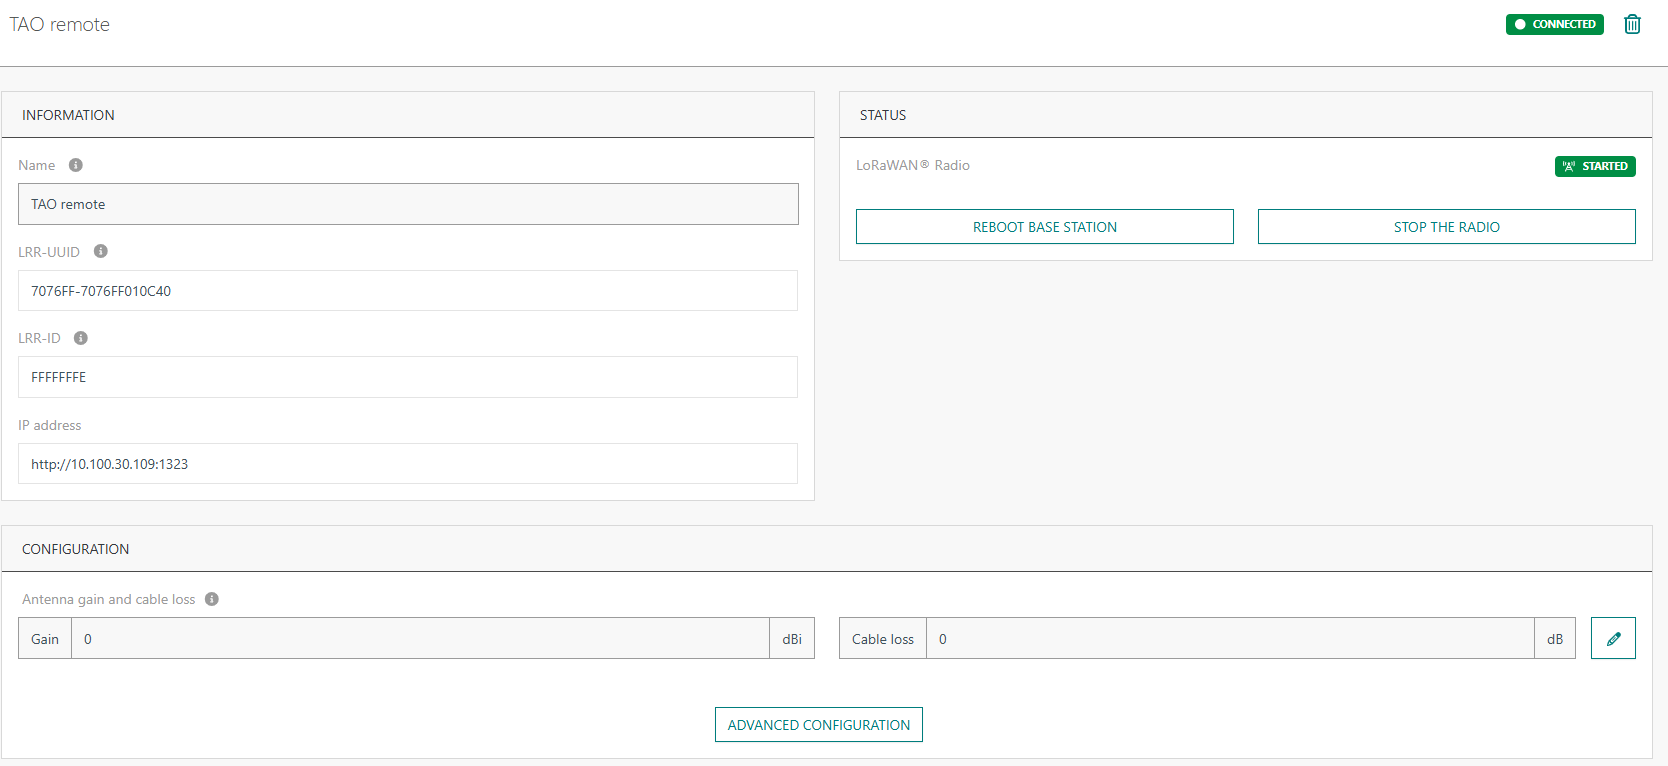This screenshot has height=766, width=1668.
Task: Click the info icon next to Name
Action: click(76, 165)
